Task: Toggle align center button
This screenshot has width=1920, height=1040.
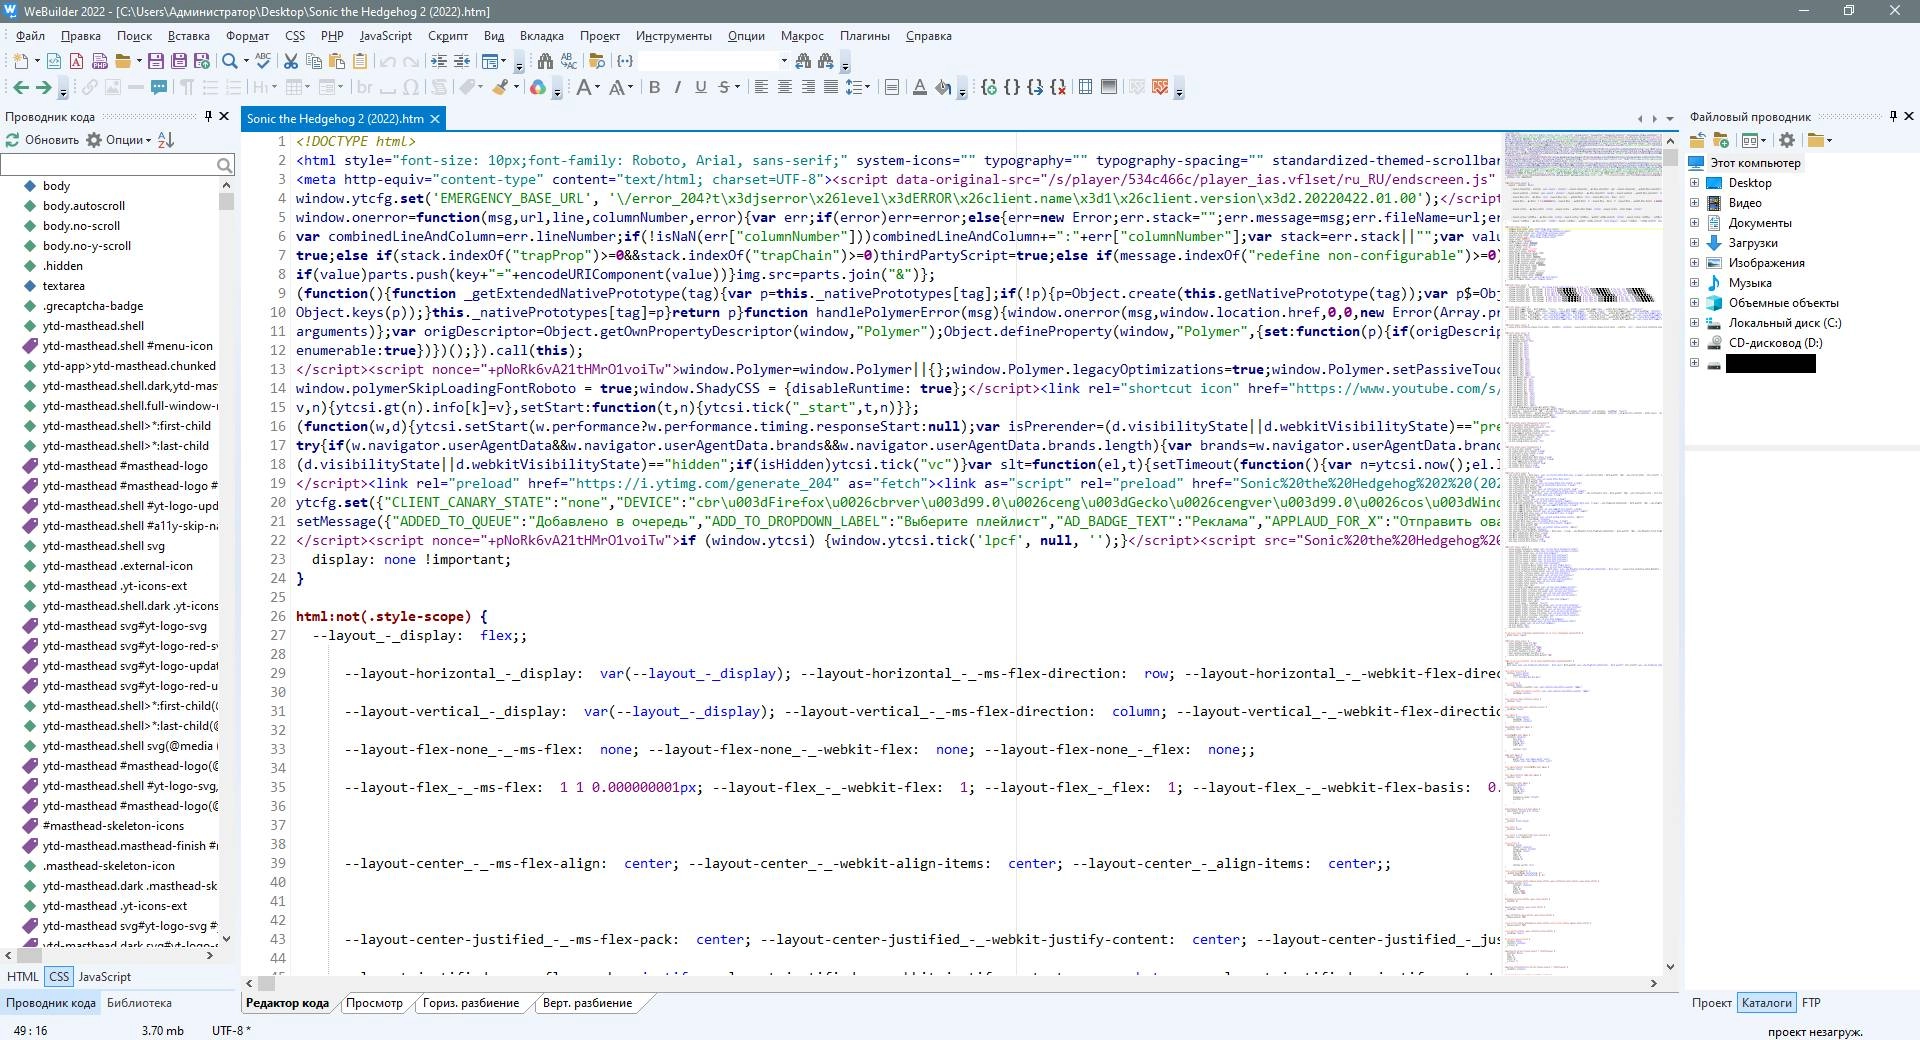Action: point(785,87)
